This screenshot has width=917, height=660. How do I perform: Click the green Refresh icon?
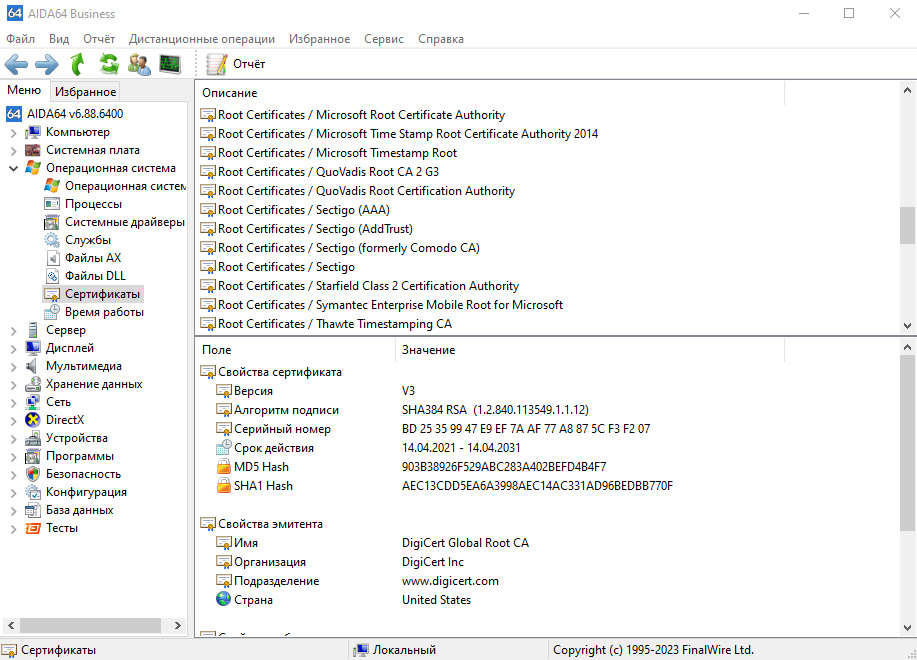pyautogui.click(x=109, y=64)
